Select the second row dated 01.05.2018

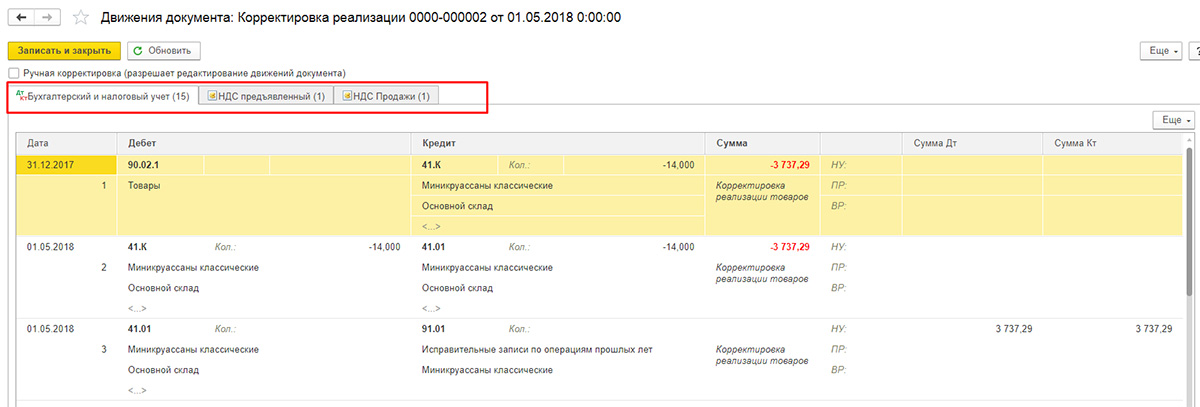coord(600,277)
